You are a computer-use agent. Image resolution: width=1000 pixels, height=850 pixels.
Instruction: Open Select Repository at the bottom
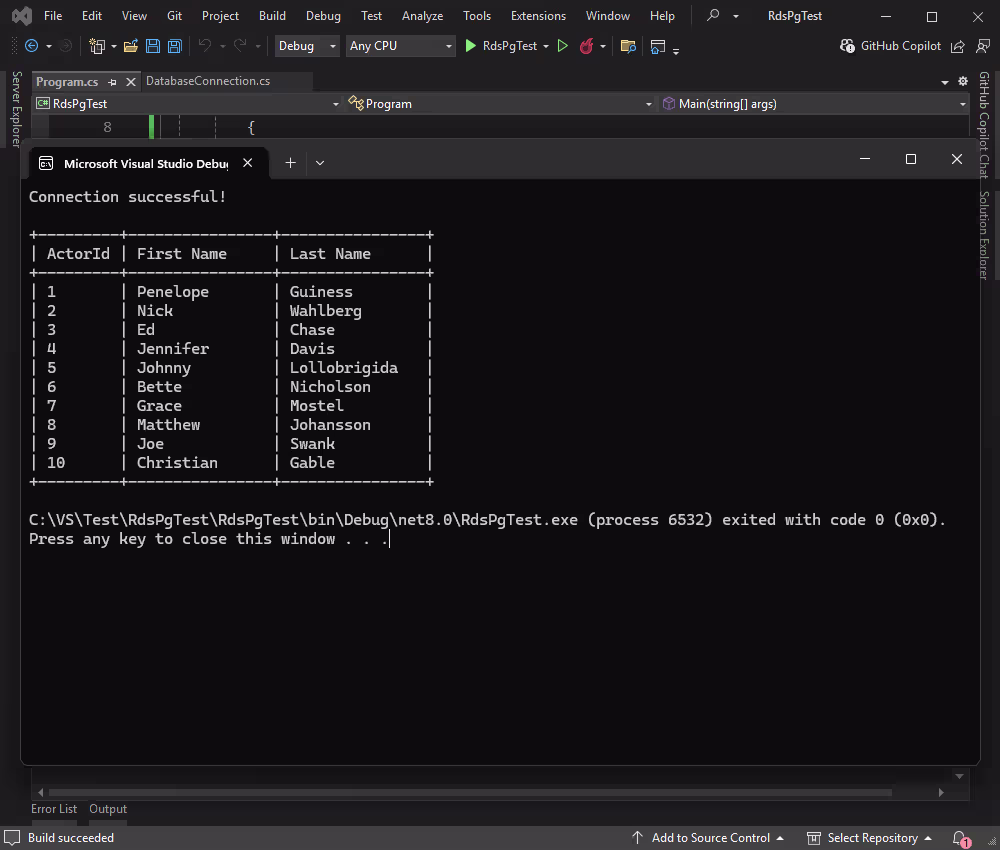[875, 838]
